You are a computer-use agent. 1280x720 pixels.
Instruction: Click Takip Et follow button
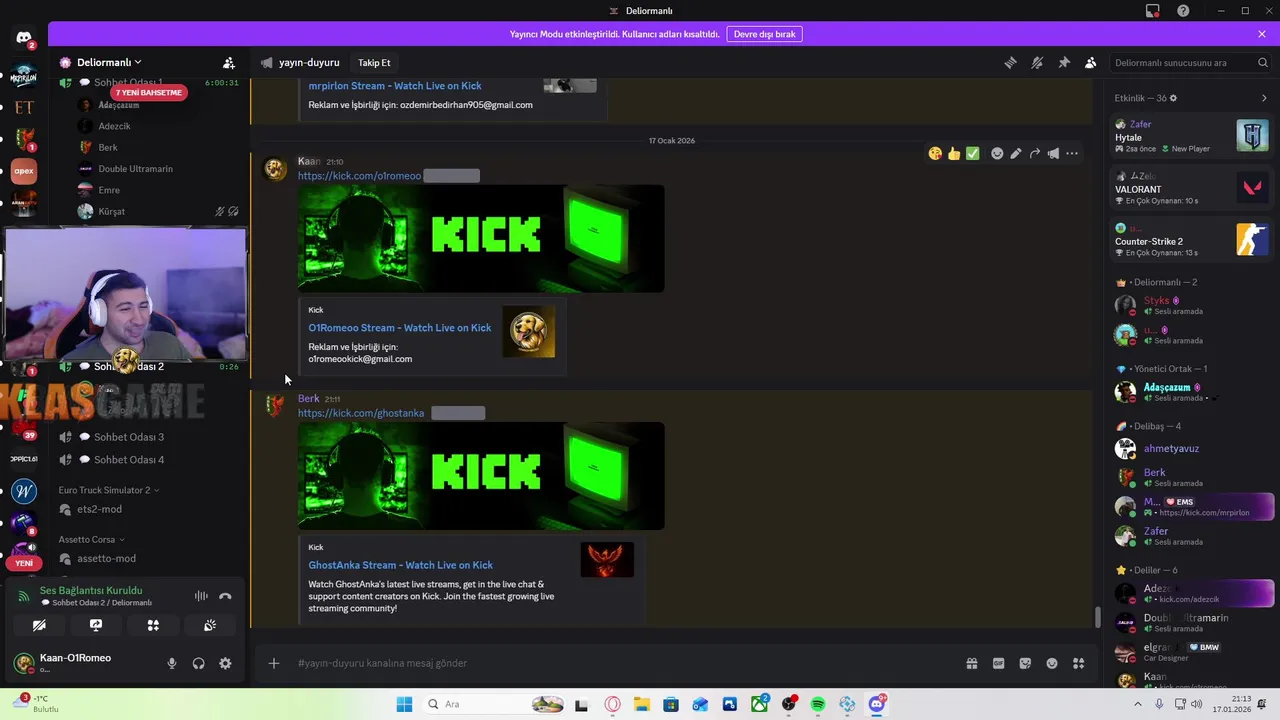374,62
